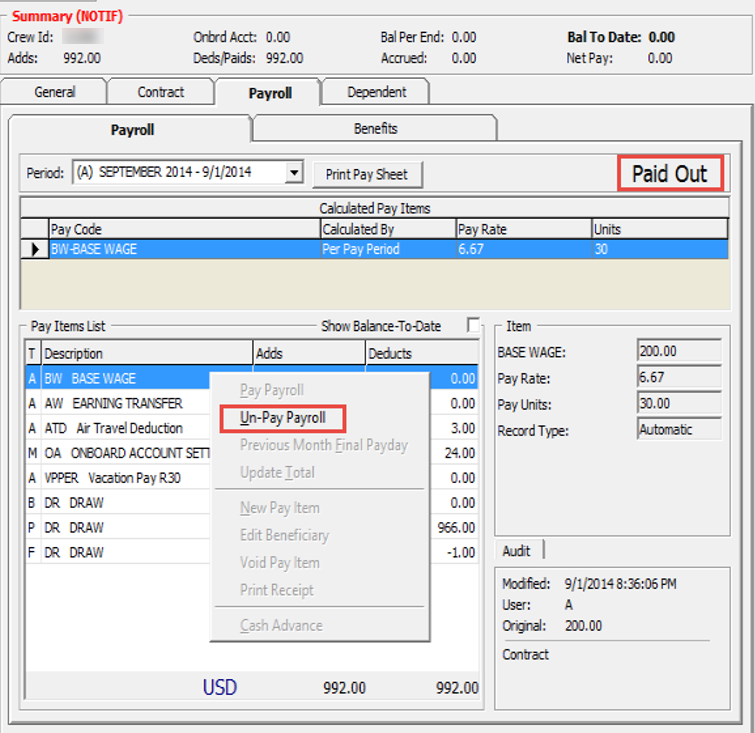Click the 966.00 deduct value
755x733 pixels.
(x=456, y=528)
